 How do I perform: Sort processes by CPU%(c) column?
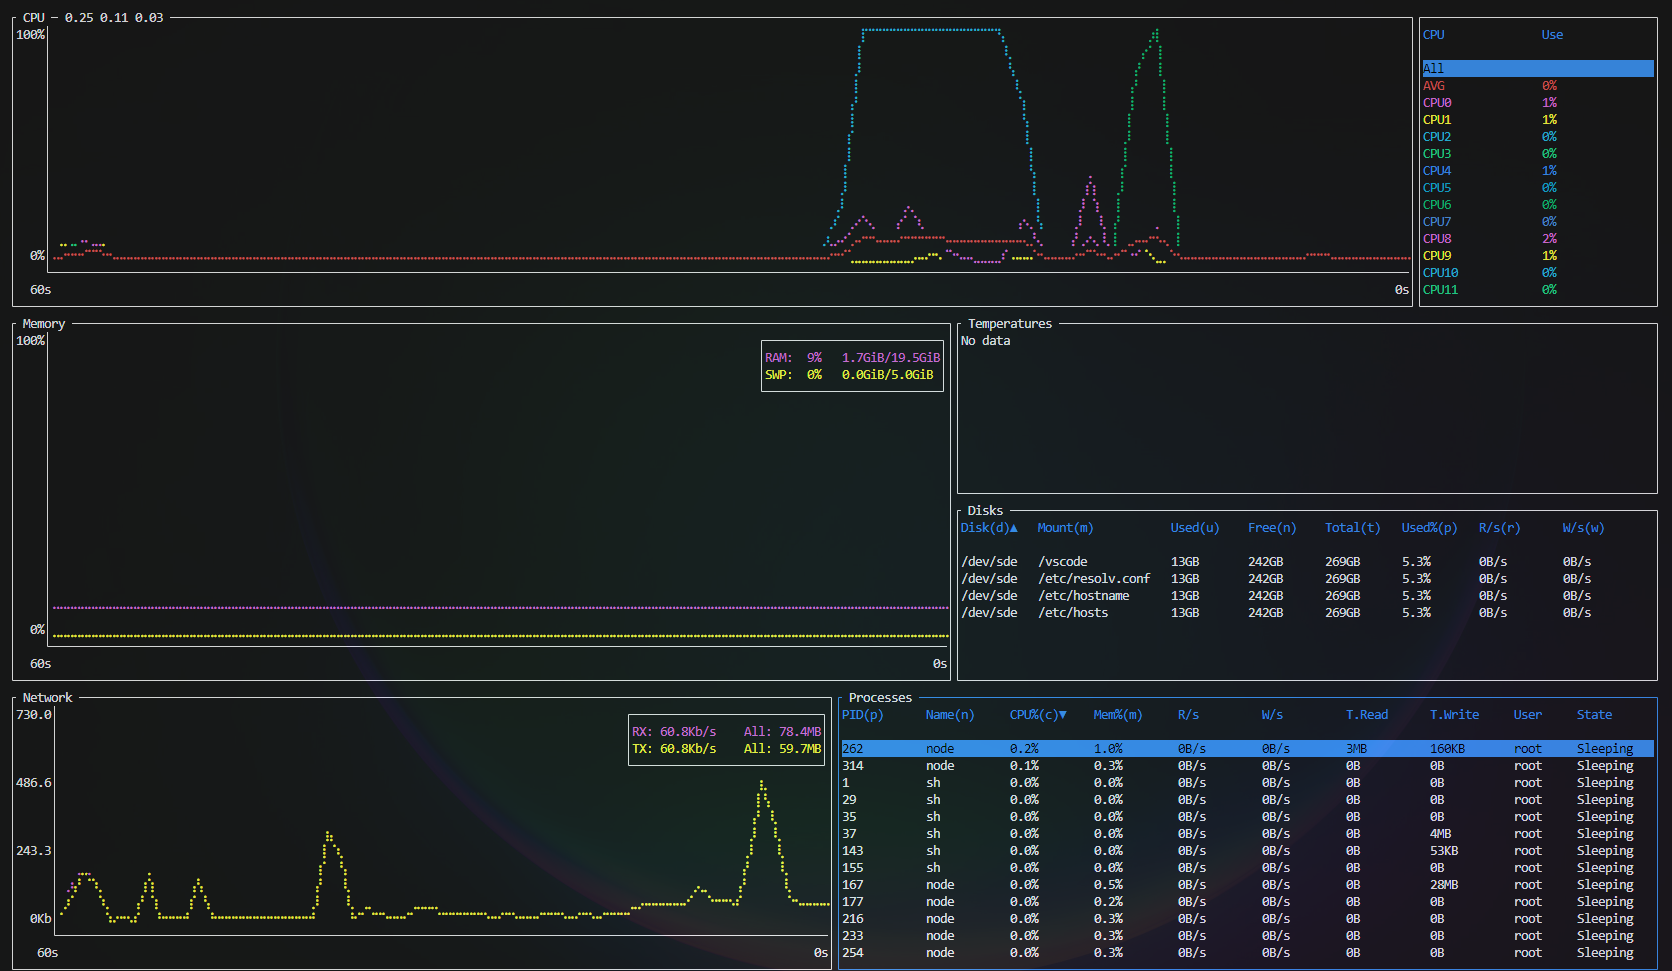(x=1037, y=715)
